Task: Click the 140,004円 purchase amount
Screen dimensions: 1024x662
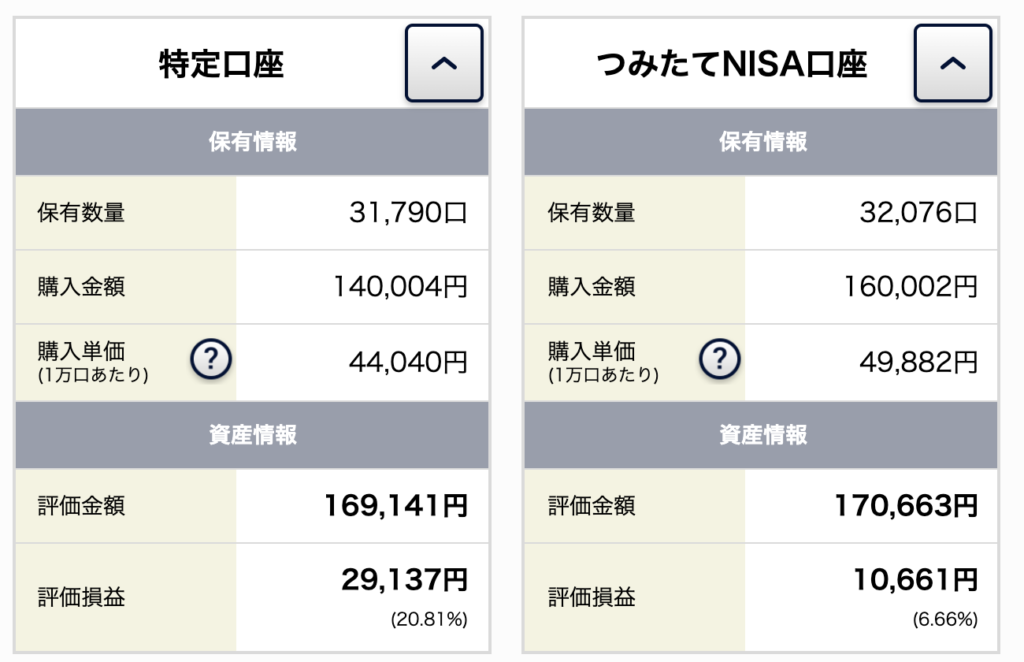Action: tap(400, 287)
